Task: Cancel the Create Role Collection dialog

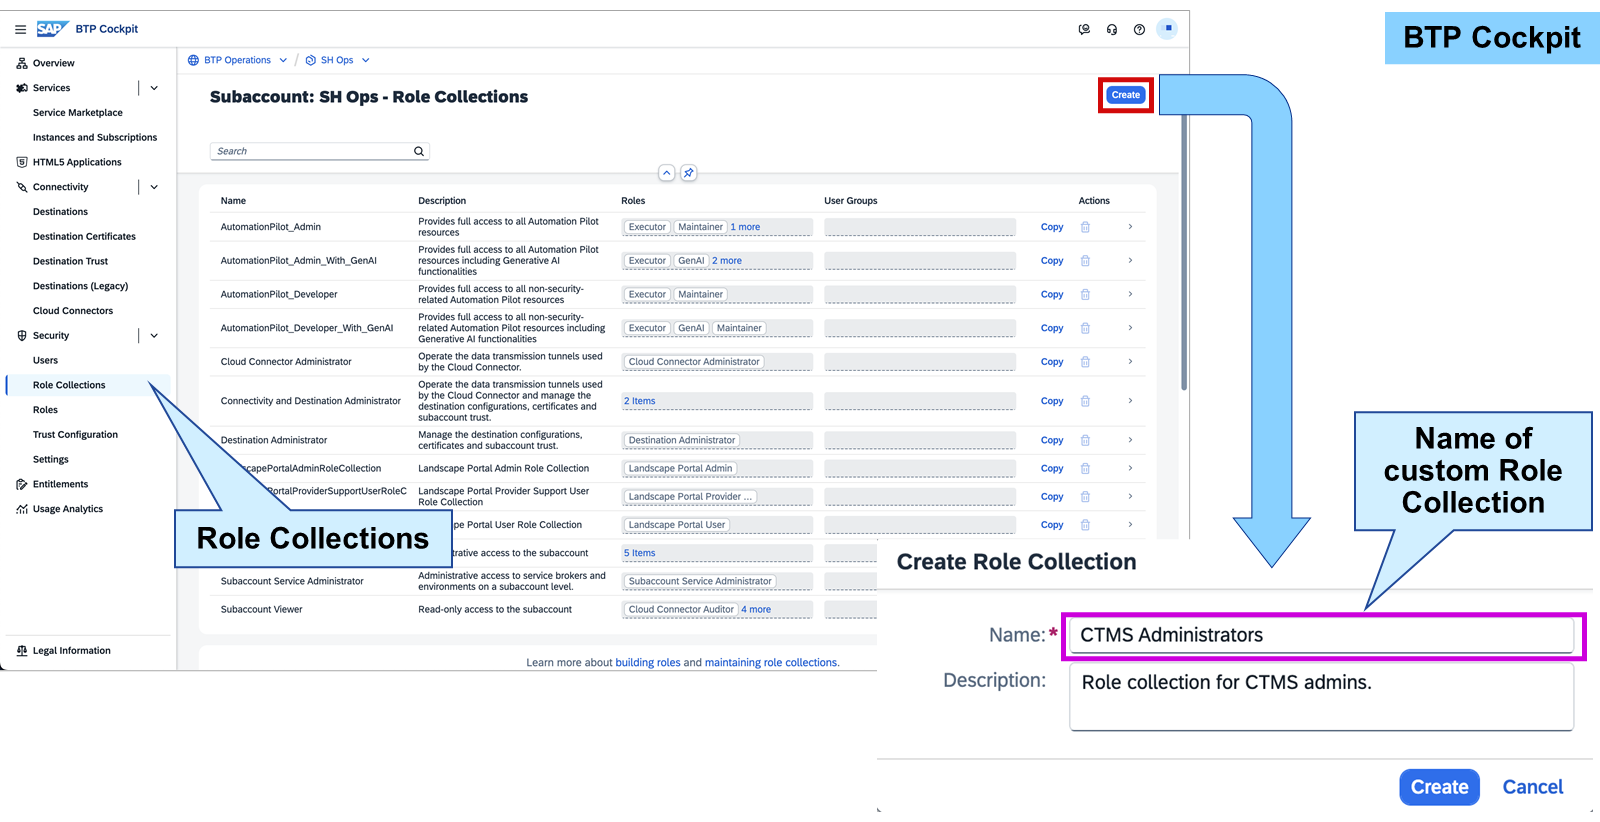Action: (x=1533, y=787)
